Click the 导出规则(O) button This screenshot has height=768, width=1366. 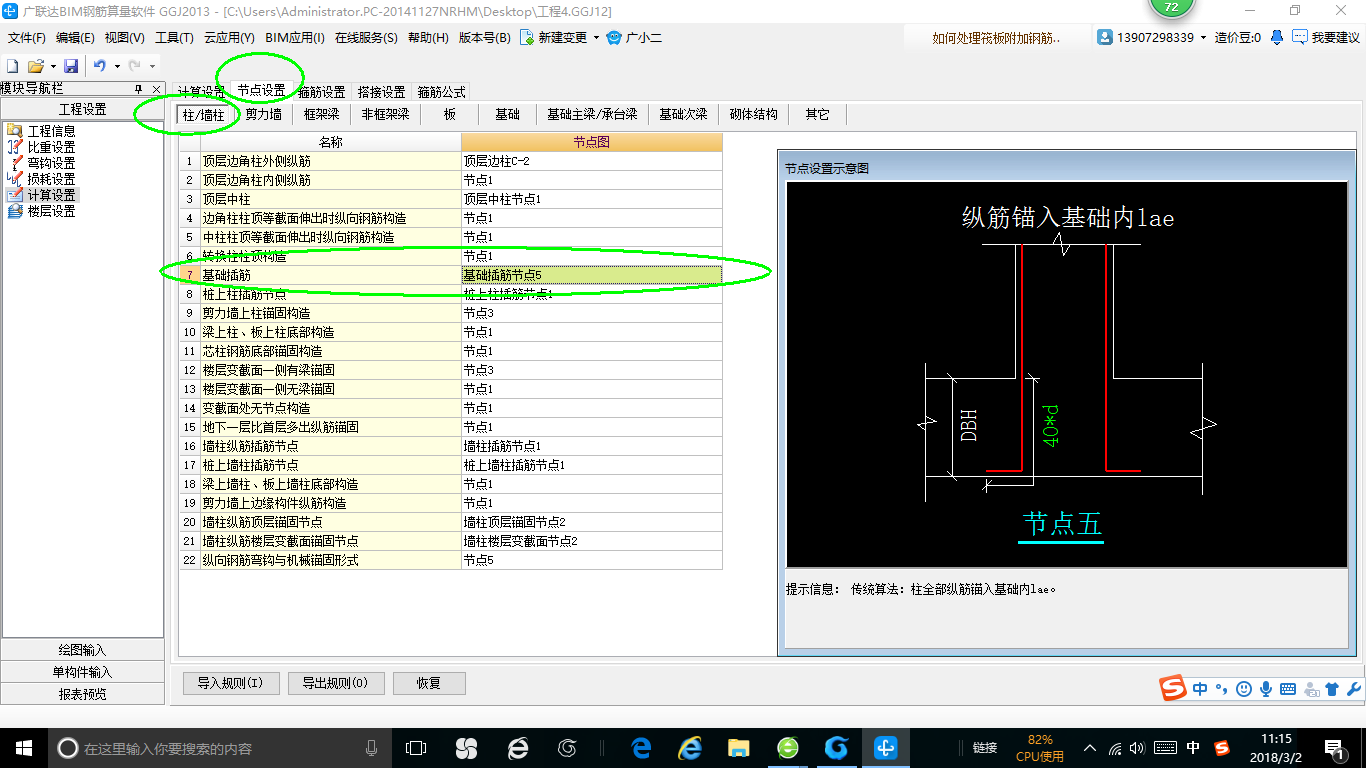[x=335, y=684]
